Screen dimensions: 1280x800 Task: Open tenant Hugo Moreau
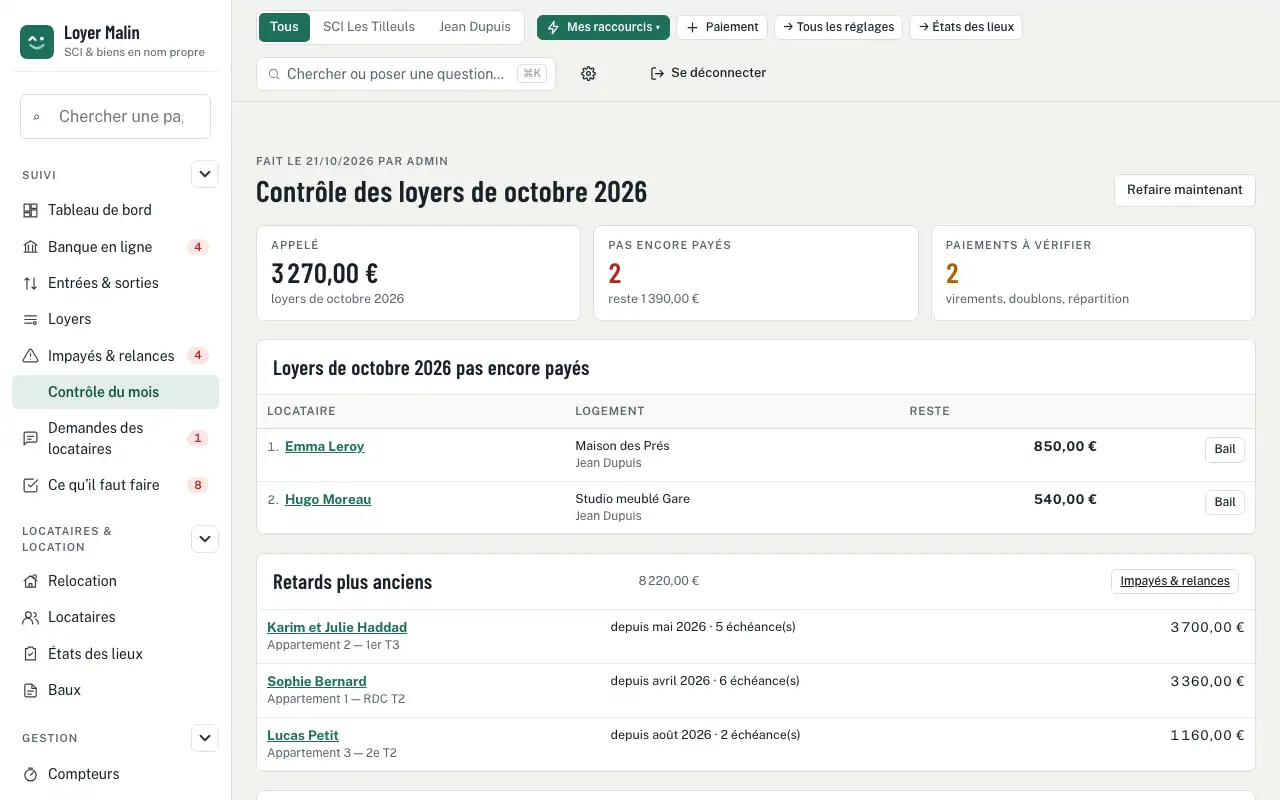[328, 500]
